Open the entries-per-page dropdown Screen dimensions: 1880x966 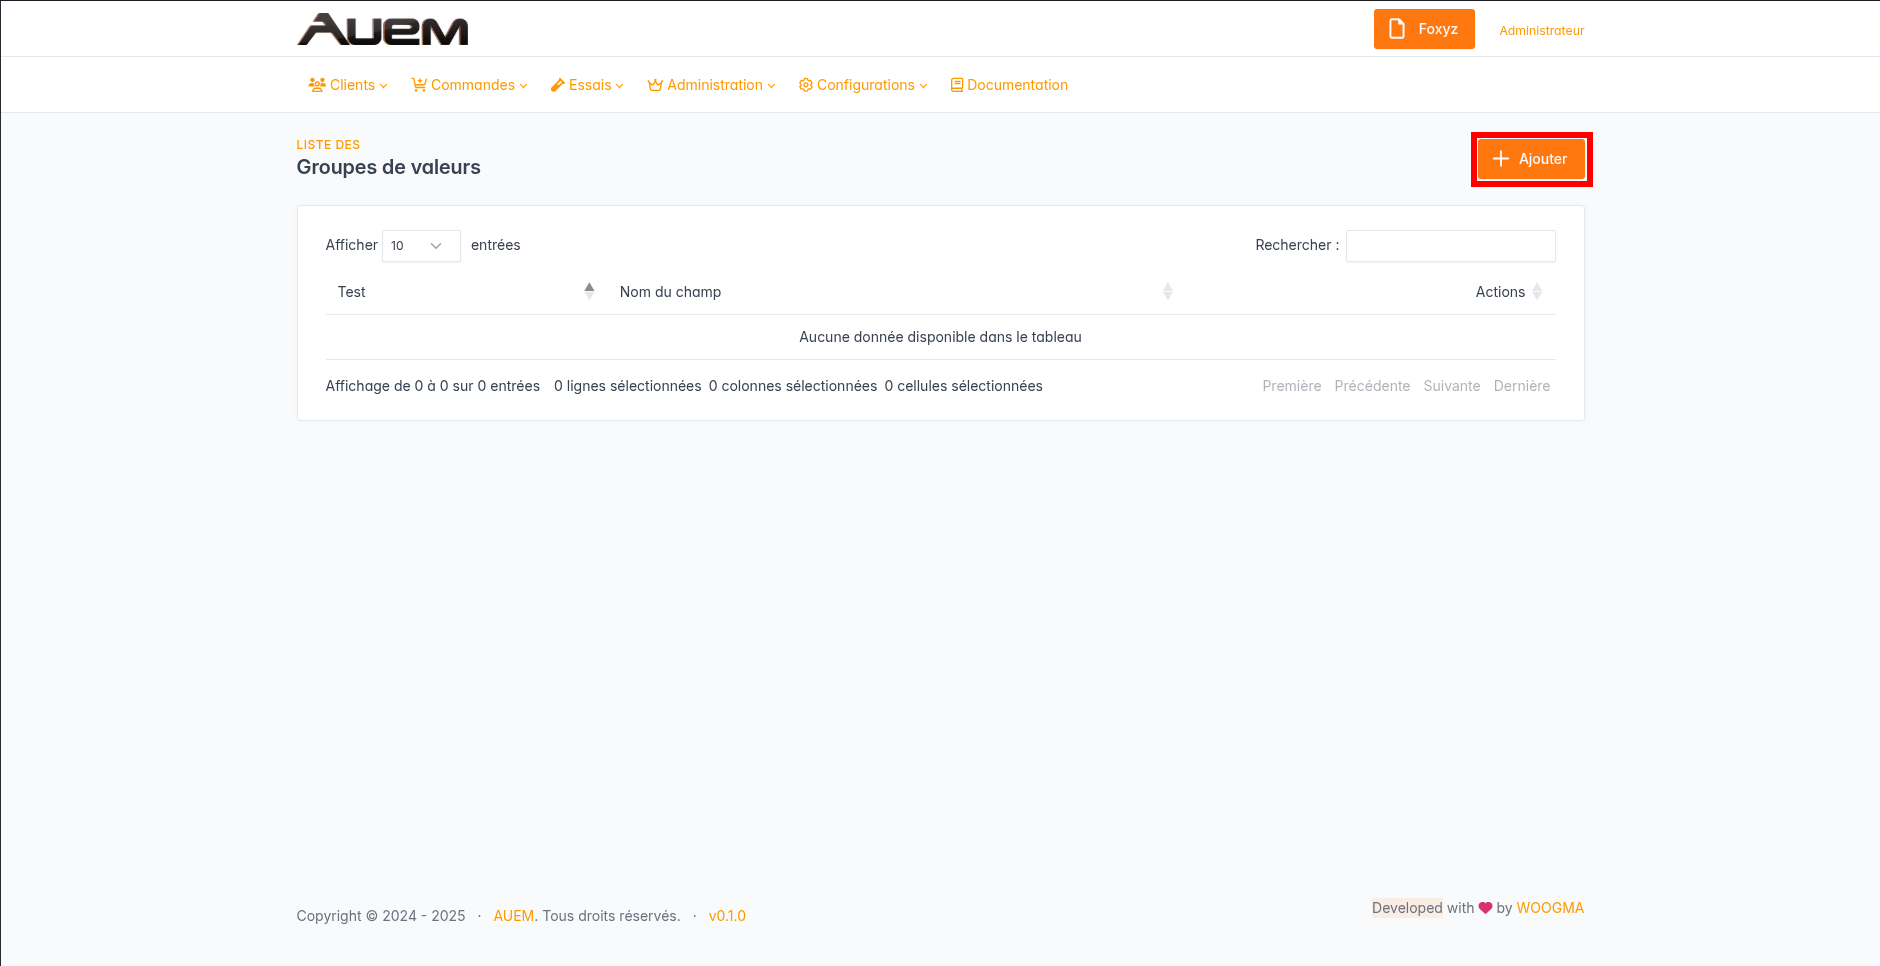420,246
